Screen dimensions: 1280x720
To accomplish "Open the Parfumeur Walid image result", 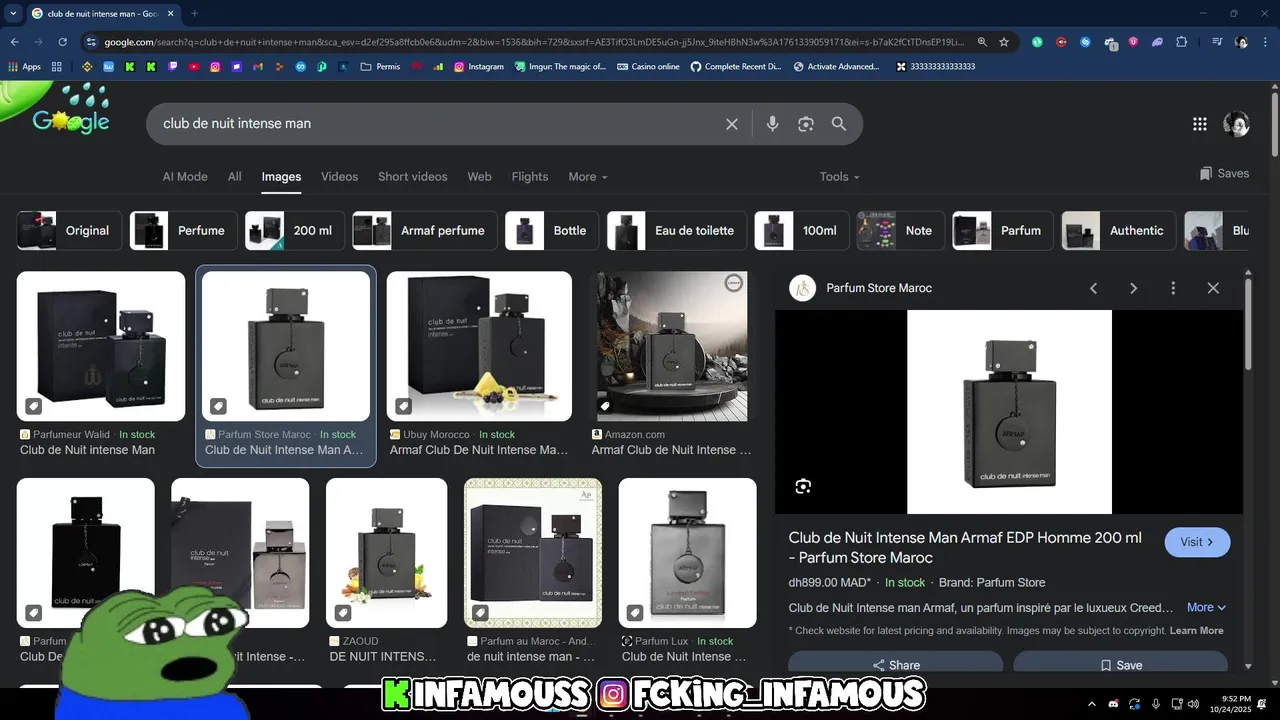I will tap(101, 346).
